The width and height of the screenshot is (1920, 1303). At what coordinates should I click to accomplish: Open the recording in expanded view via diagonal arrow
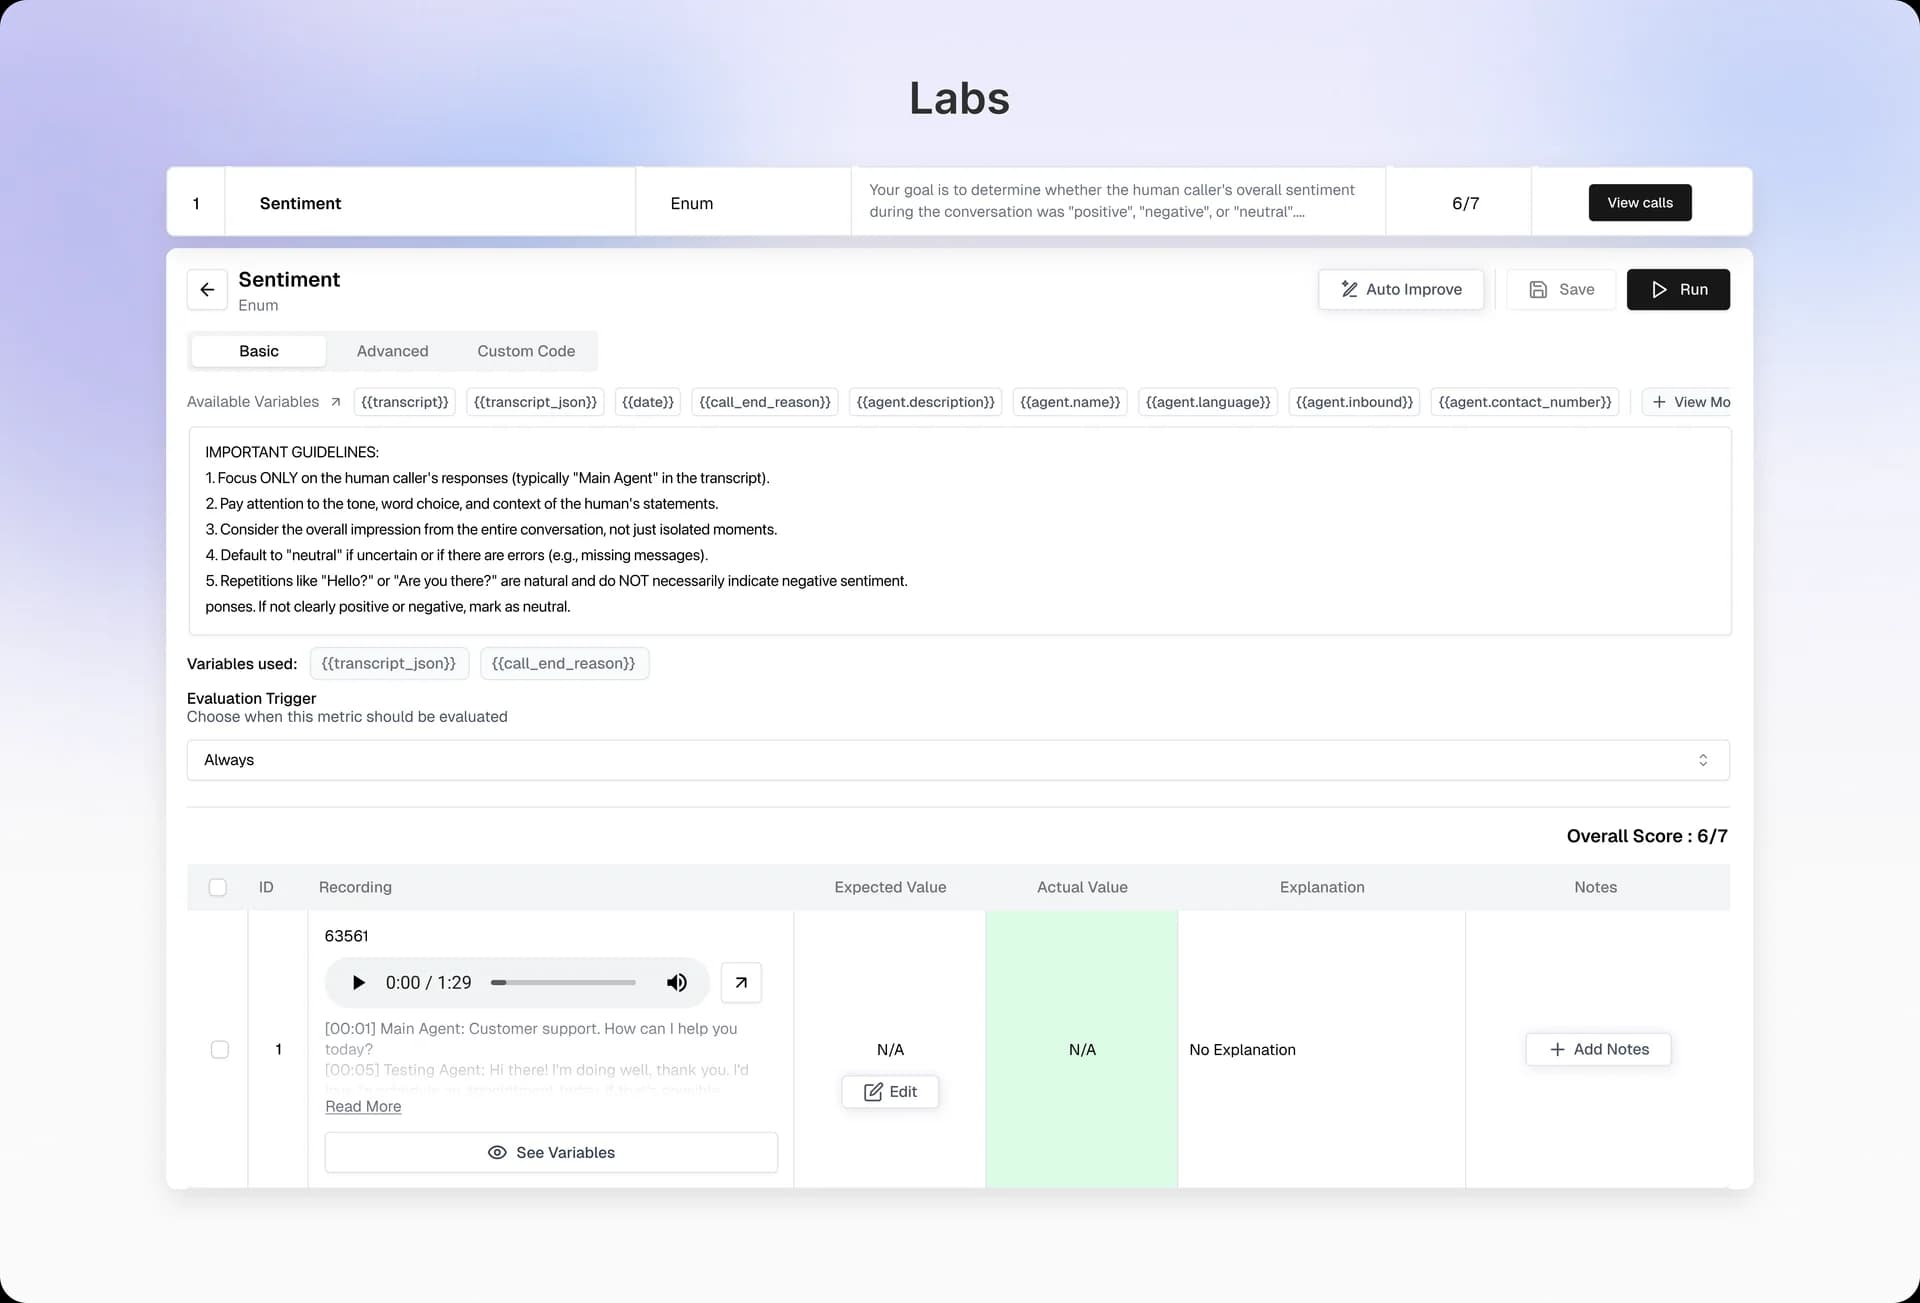point(741,982)
